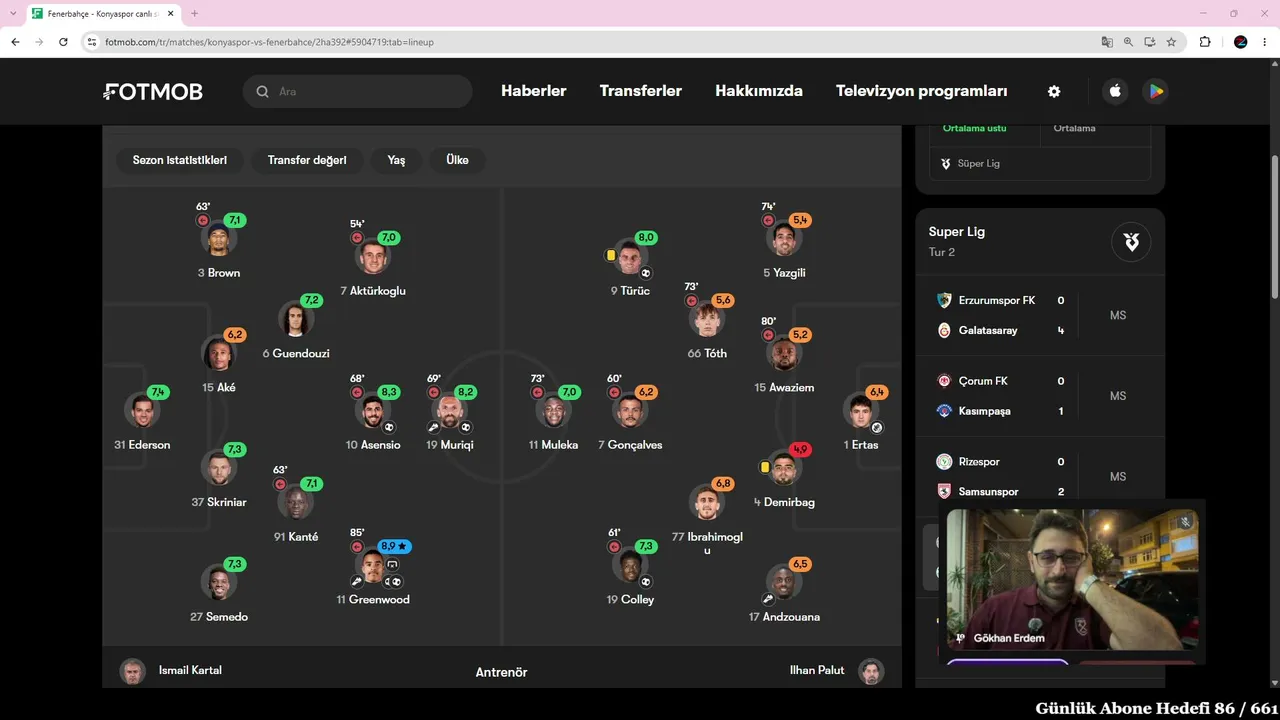
Task: Click the page vertical scrollbar
Action: point(1274,226)
